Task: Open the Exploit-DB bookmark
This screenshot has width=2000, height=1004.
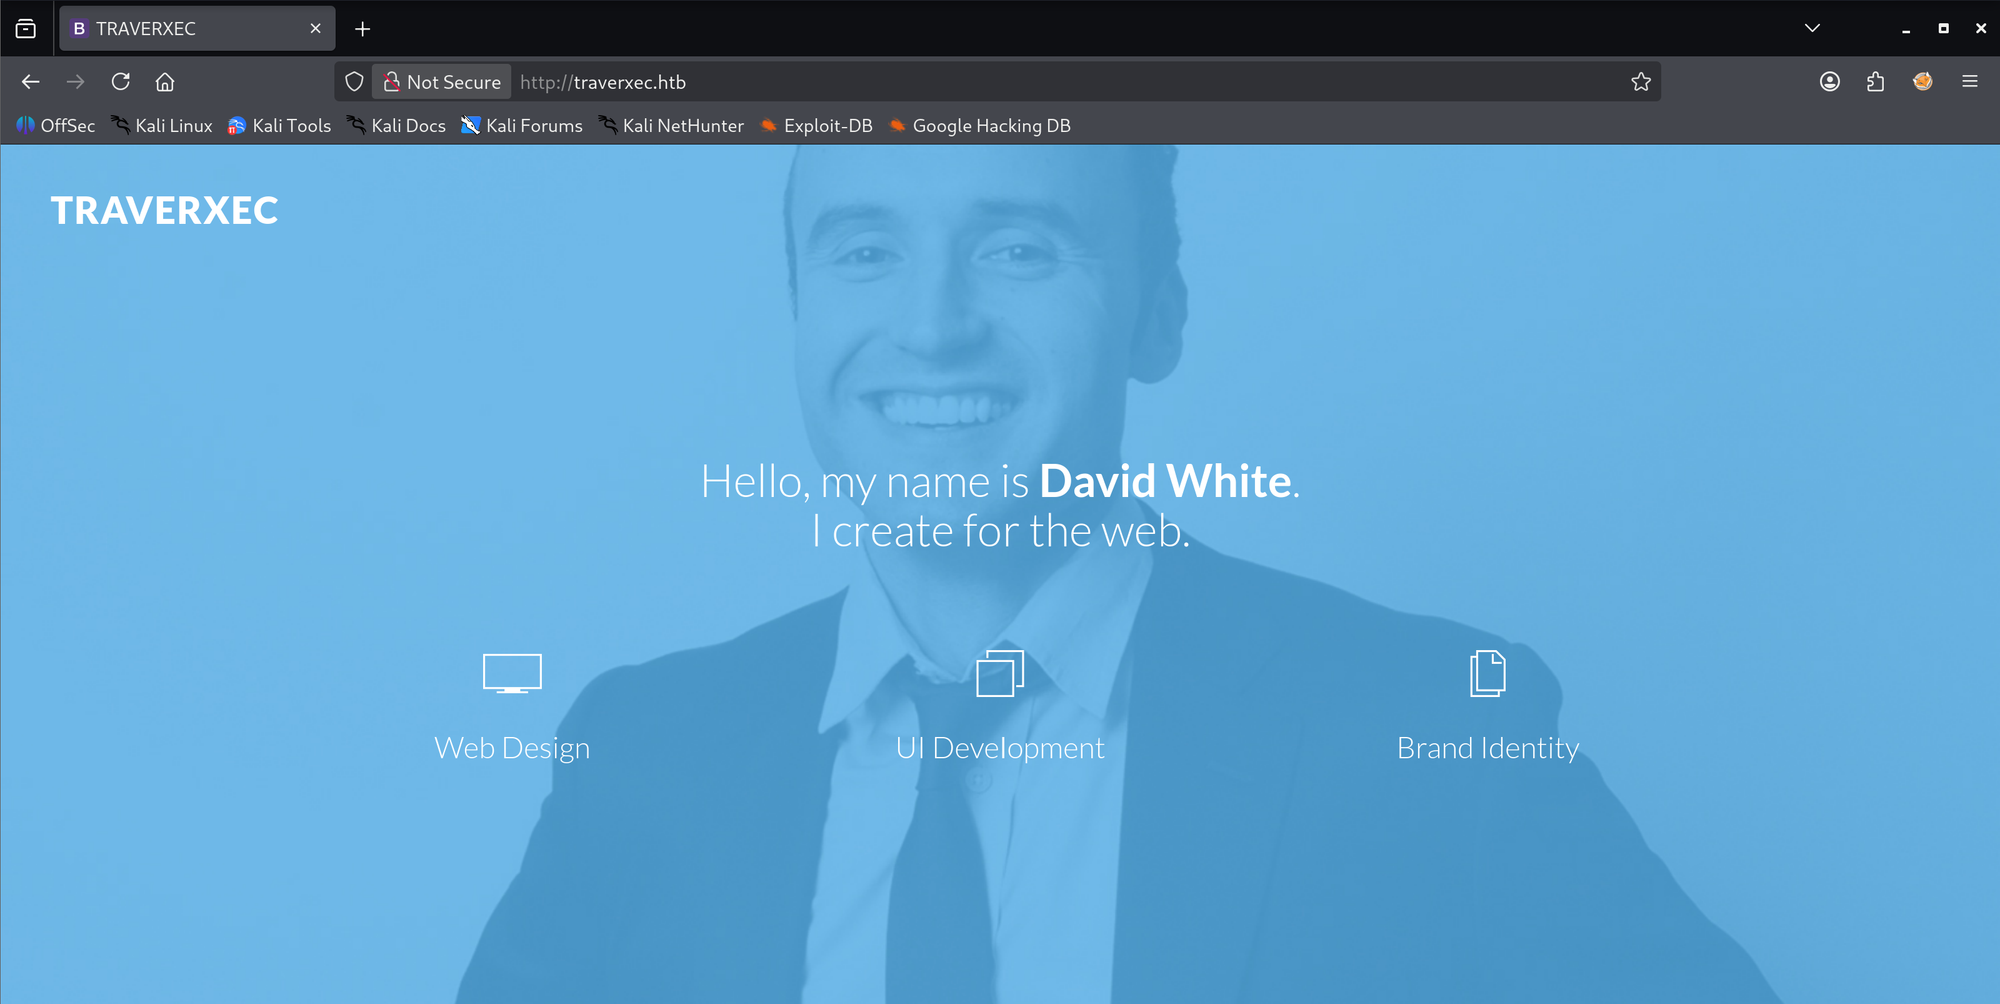Action: [817, 126]
